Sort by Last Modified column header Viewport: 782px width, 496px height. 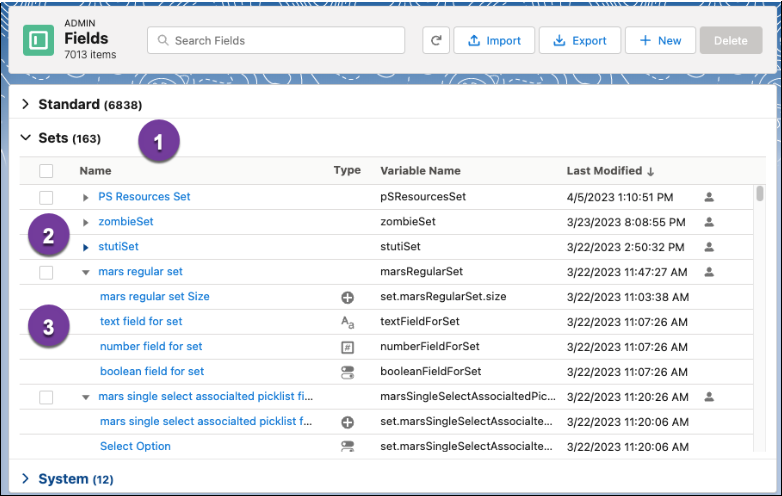click(604, 170)
